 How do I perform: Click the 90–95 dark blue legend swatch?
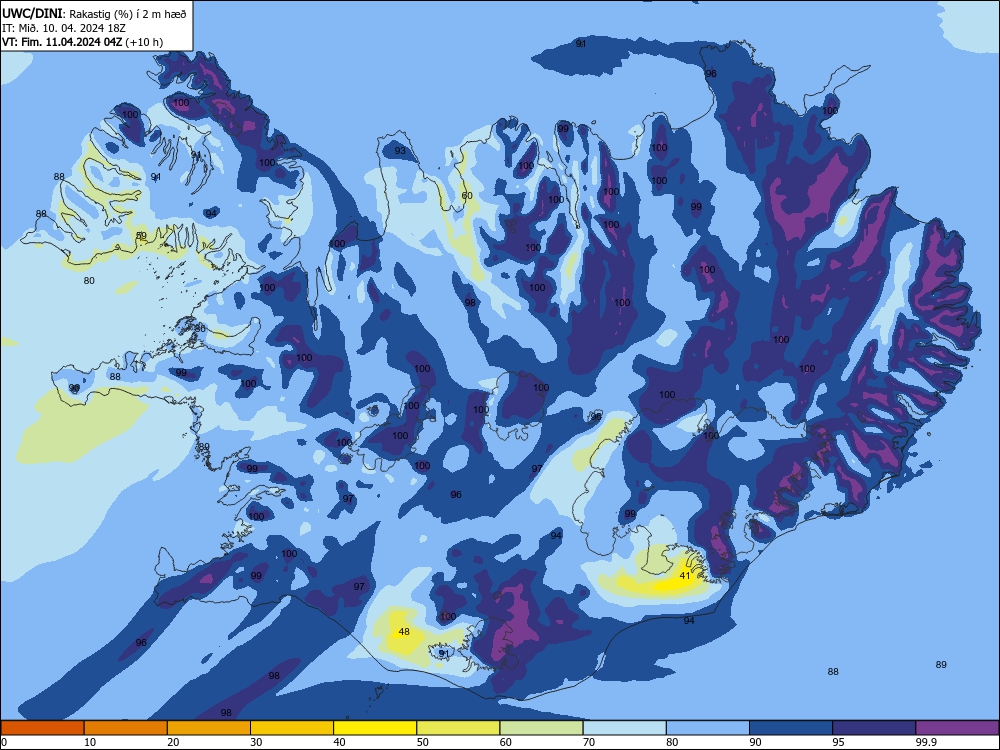coord(791,728)
